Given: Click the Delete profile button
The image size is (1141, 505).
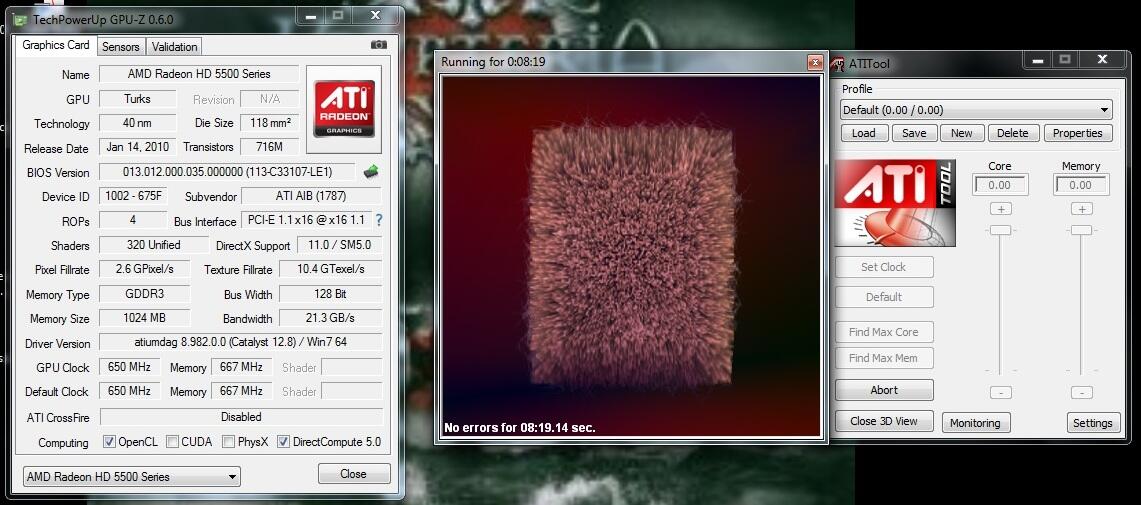Looking at the screenshot, I should point(1013,133).
